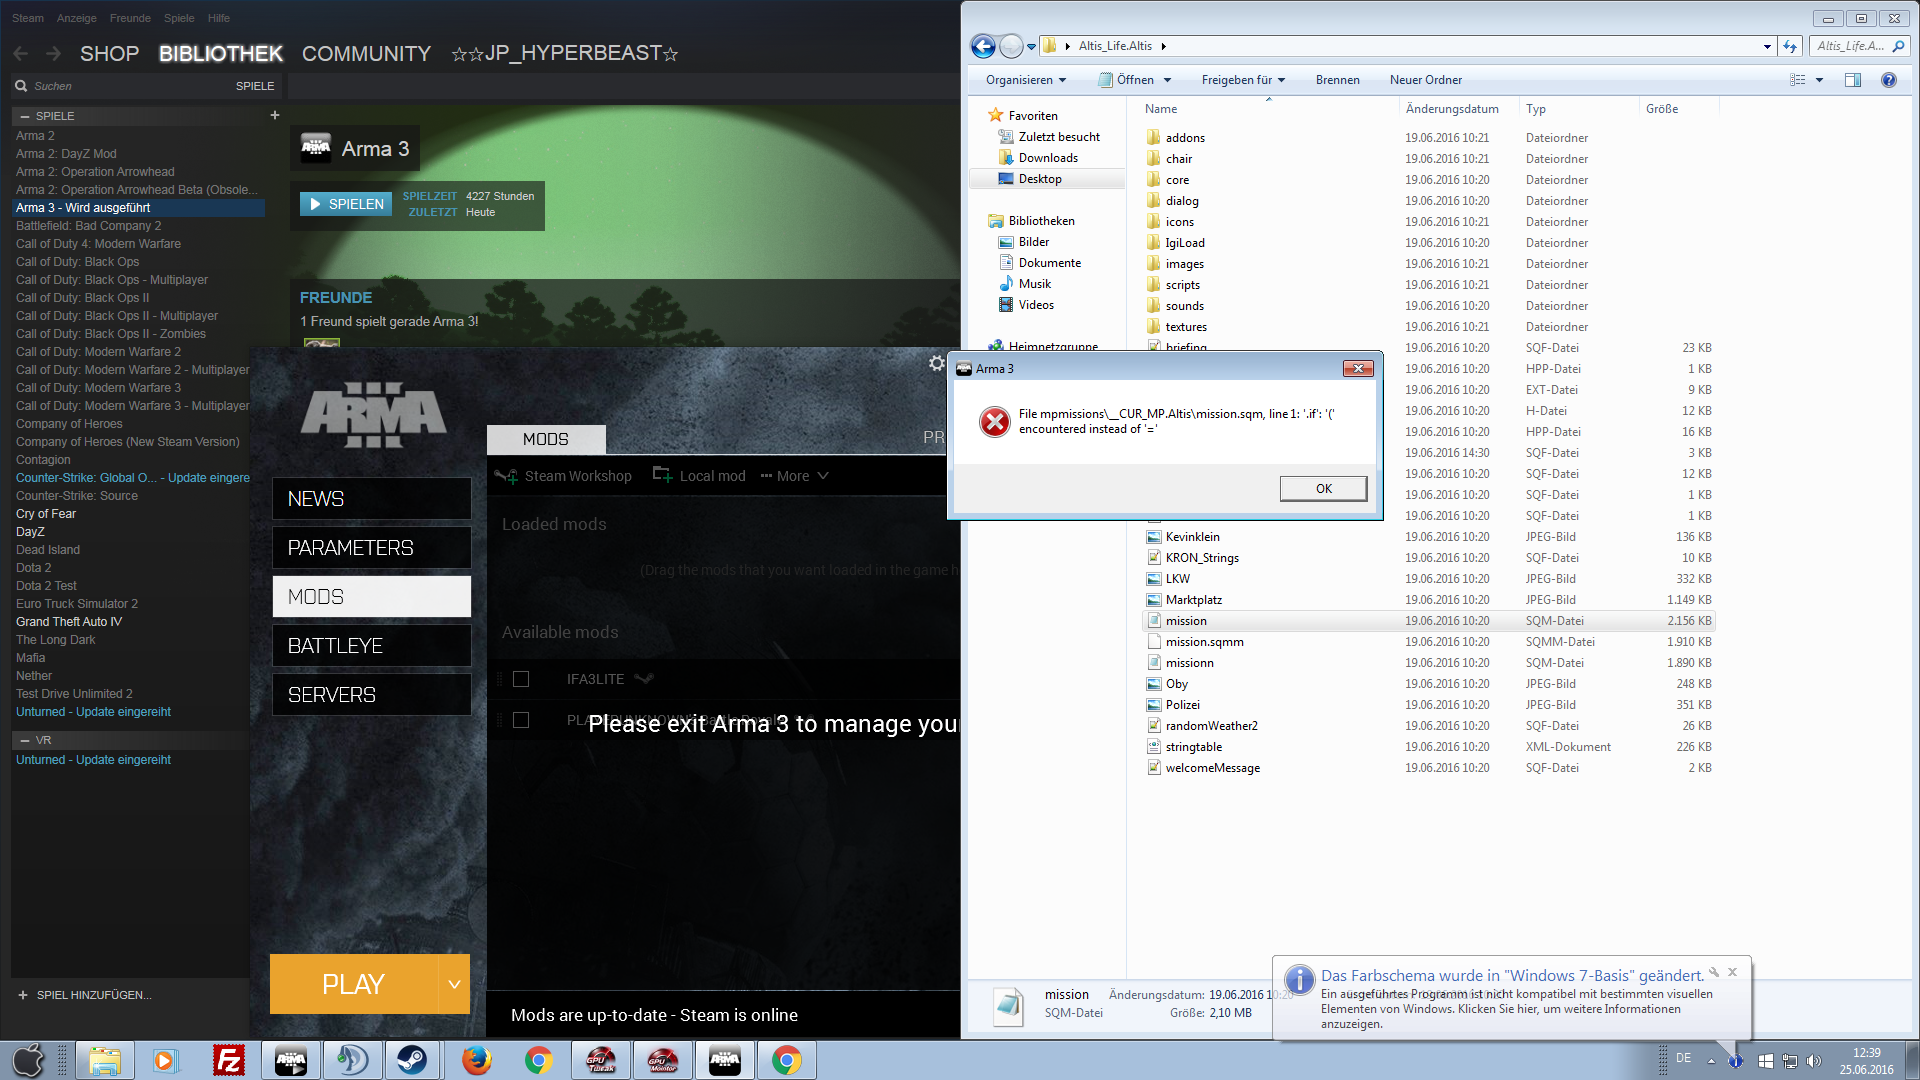This screenshot has height=1080, width=1920.
Task: Add a game category with plus icon
Action: pos(274,115)
